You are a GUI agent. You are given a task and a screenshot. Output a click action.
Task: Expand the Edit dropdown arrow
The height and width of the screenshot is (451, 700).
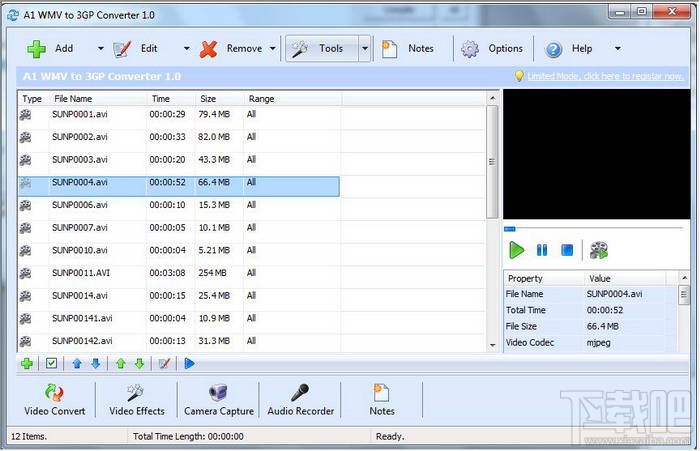pos(187,48)
